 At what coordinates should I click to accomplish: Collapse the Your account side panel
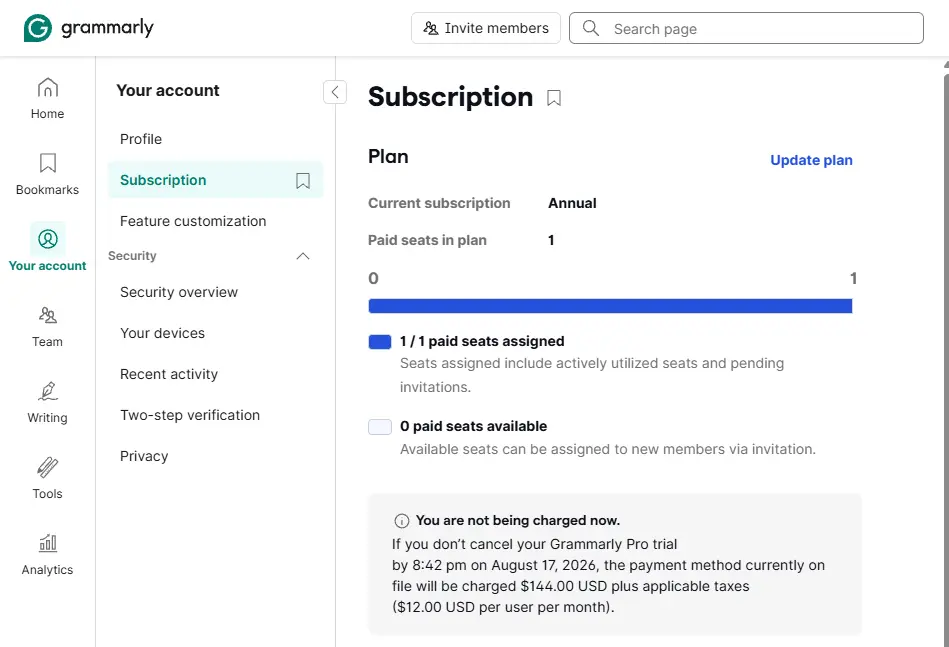[x=335, y=92]
